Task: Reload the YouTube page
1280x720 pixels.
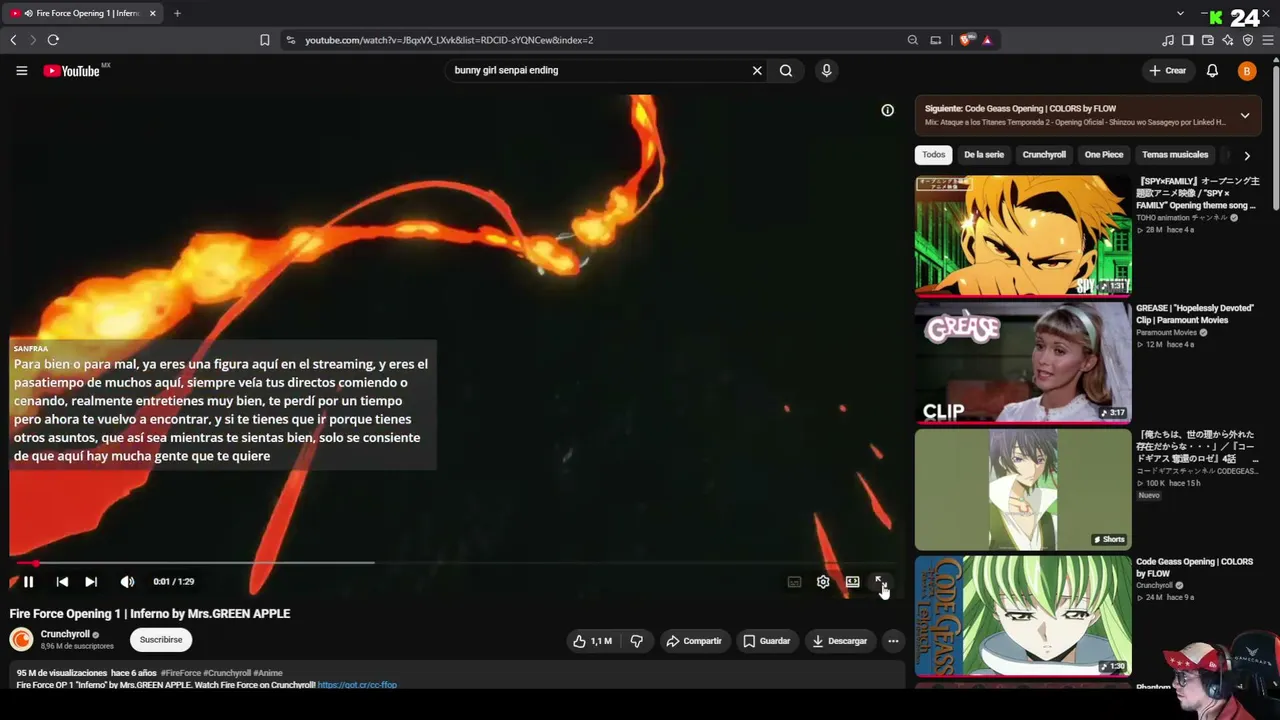Action: [x=53, y=40]
